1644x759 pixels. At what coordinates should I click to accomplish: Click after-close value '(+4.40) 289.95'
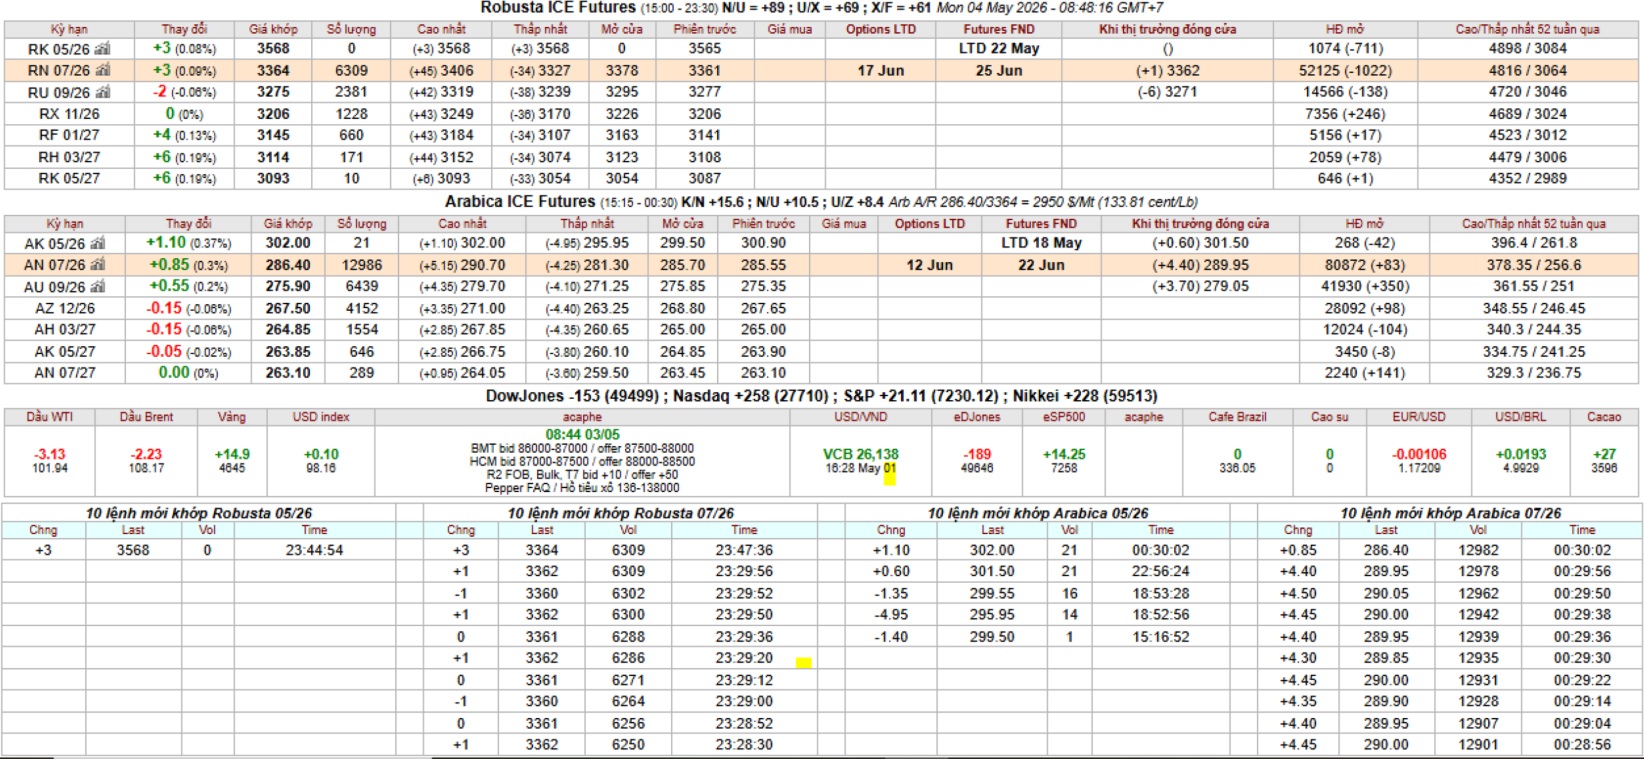point(1200,265)
